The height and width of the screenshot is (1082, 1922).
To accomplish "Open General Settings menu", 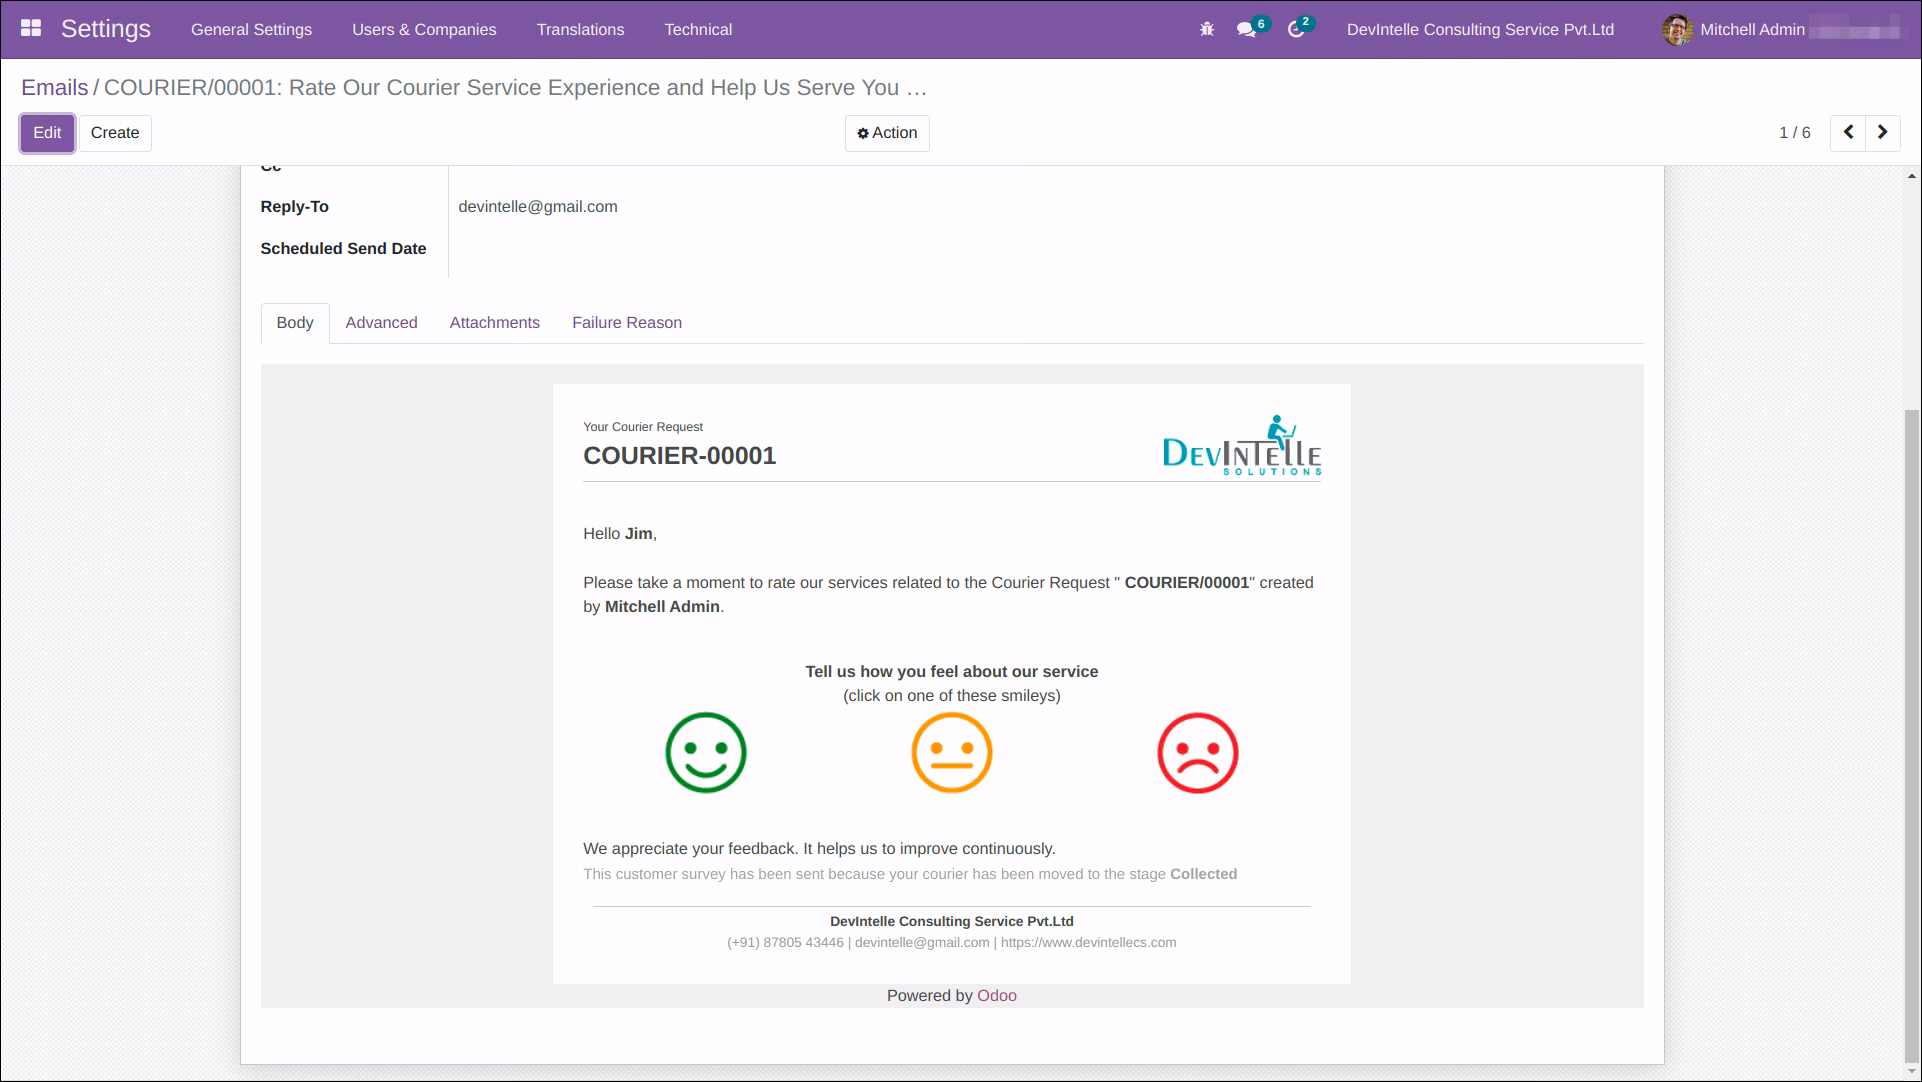I will pos(251,30).
